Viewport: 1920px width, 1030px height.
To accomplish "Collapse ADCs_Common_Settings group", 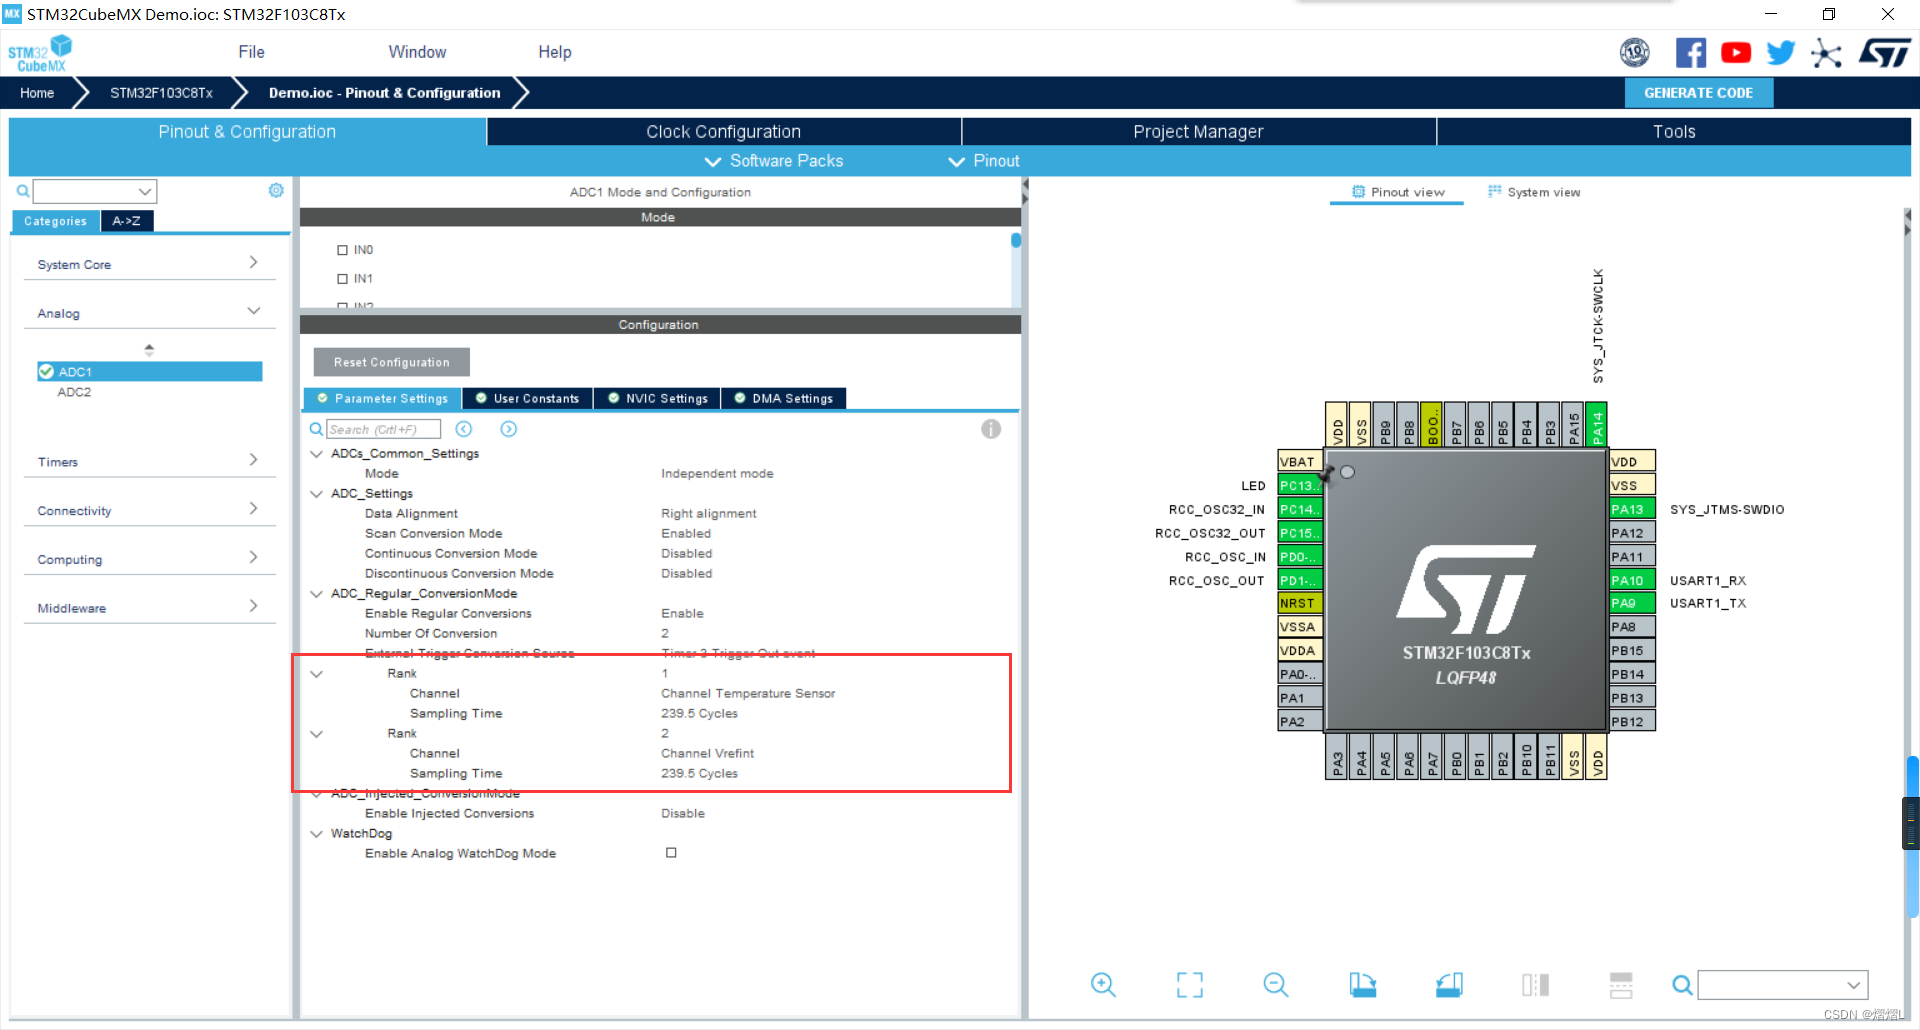I will pyautogui.click(x=316, y=454).
